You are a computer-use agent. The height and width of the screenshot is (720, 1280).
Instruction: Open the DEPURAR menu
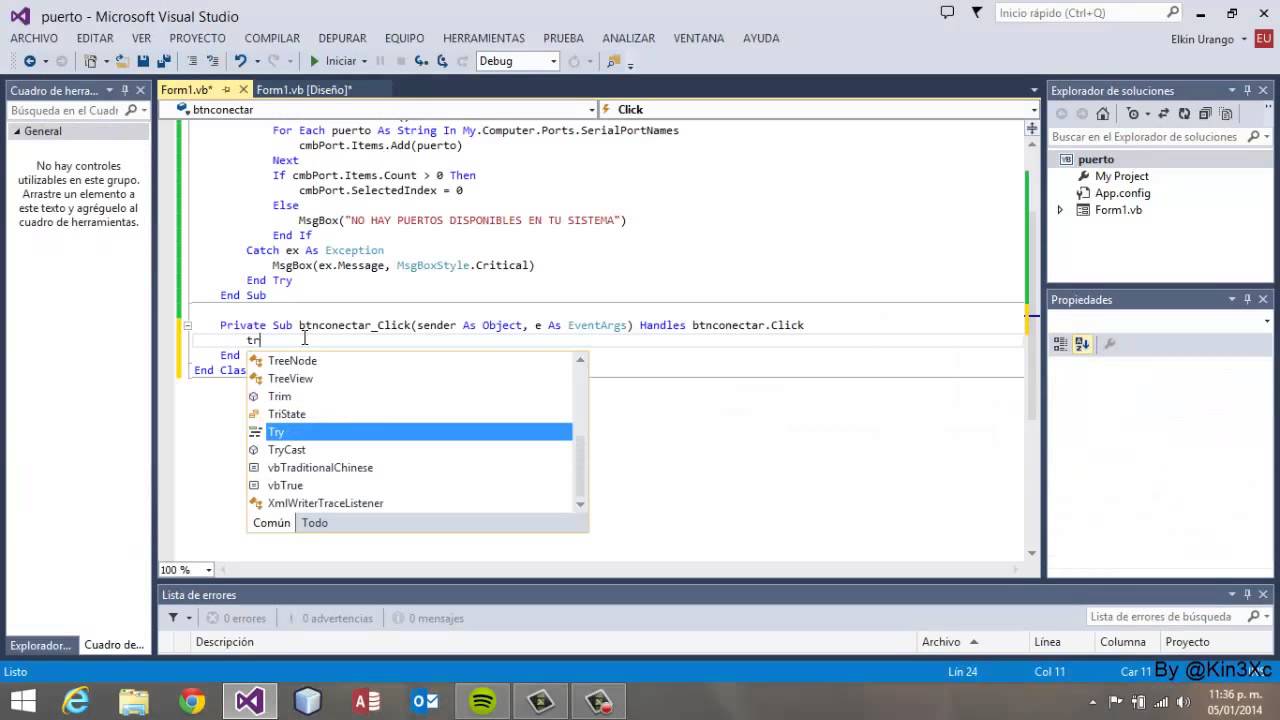pyautogui.click(x=342, y=38)
